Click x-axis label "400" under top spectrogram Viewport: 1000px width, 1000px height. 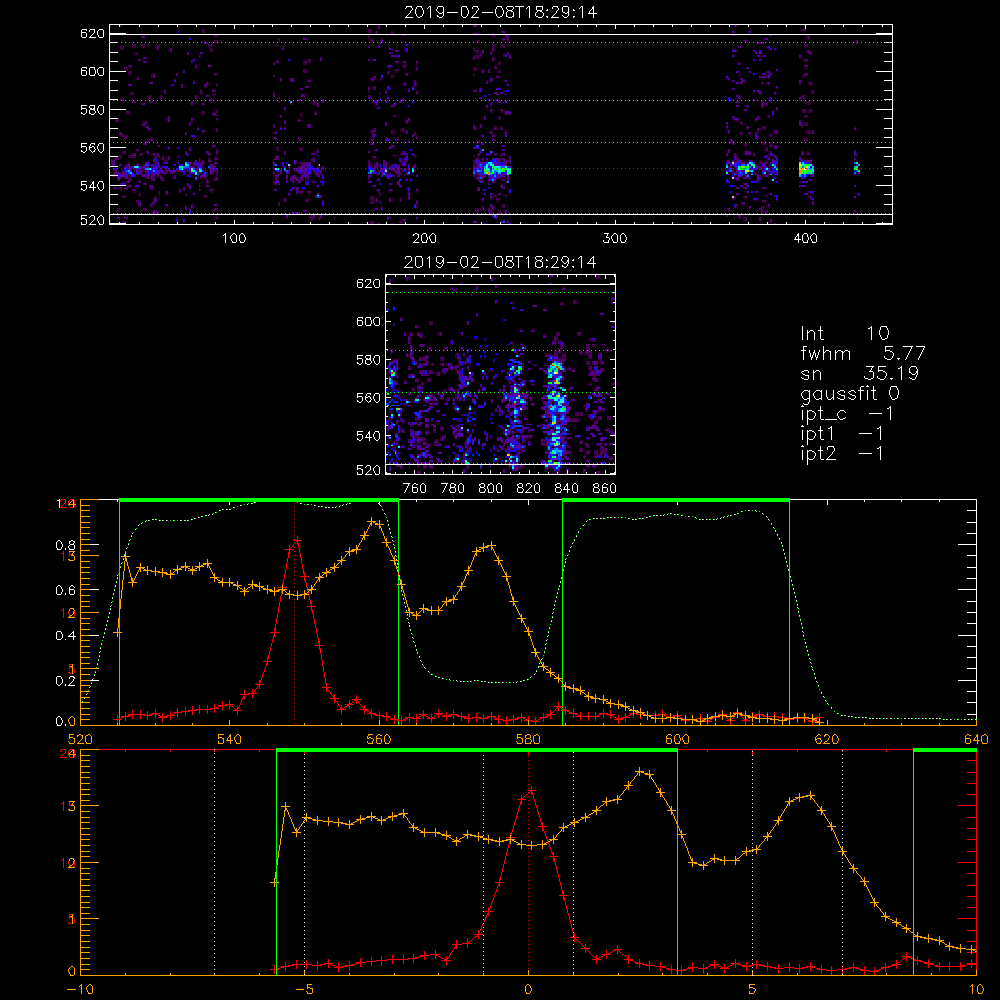click(x=805, y=239)
